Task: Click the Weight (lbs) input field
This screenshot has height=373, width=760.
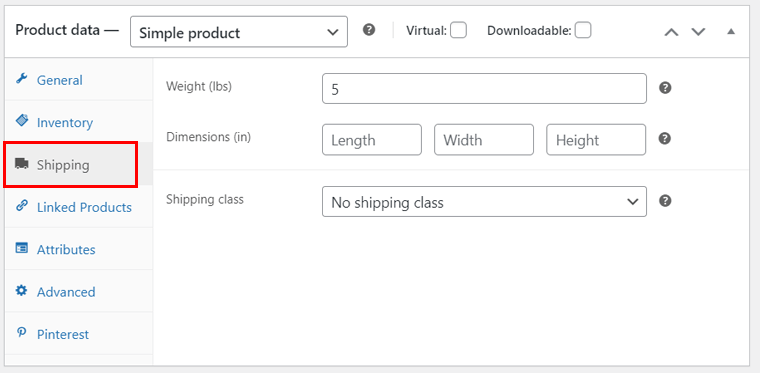Action: [484, 89]
